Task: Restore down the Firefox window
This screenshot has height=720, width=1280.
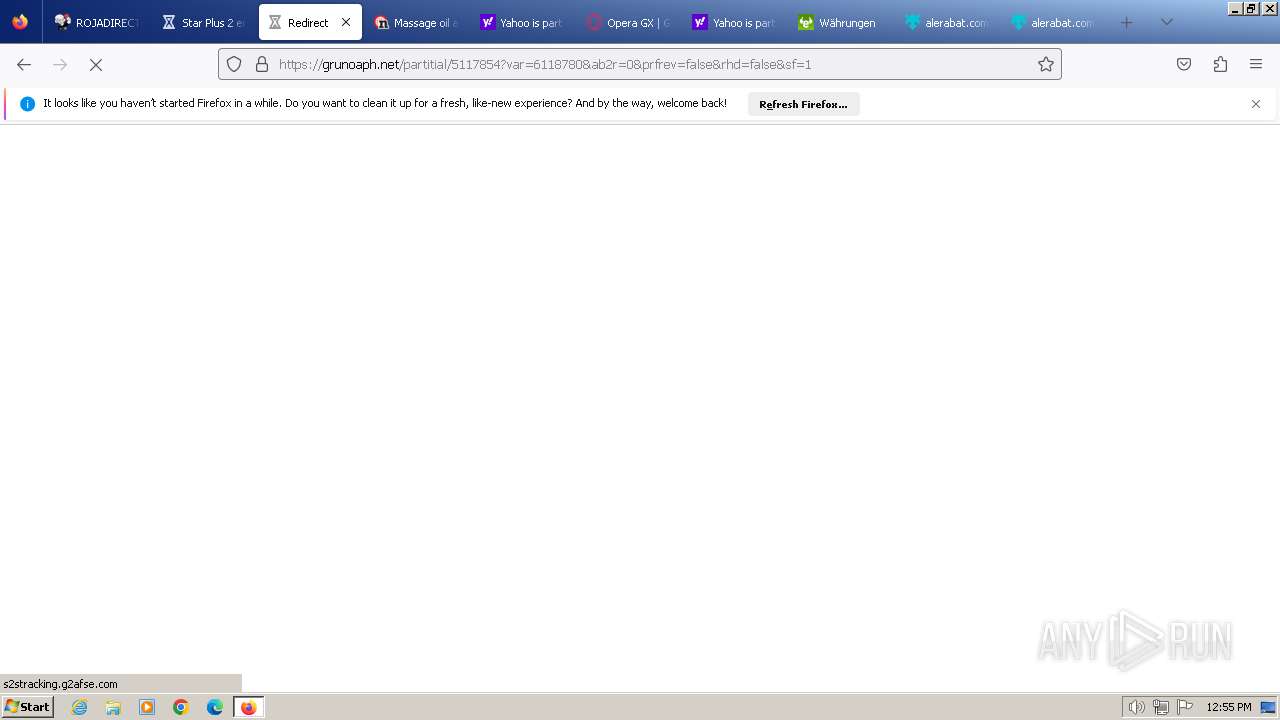Action: coord(1251,8)
